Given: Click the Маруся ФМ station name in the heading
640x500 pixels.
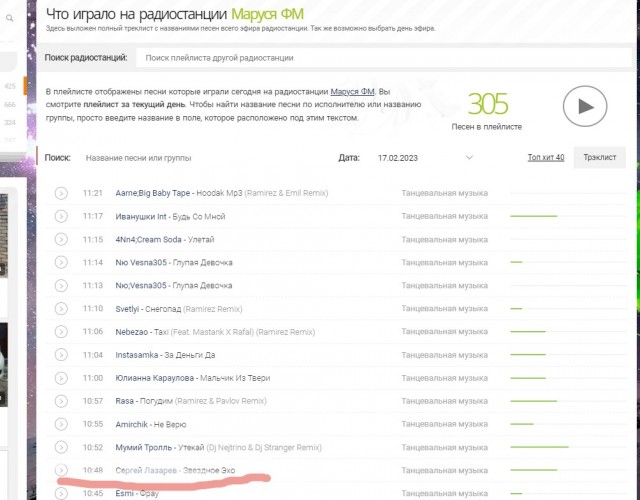Looking at the screenshot, I should [x=267, y=14].
